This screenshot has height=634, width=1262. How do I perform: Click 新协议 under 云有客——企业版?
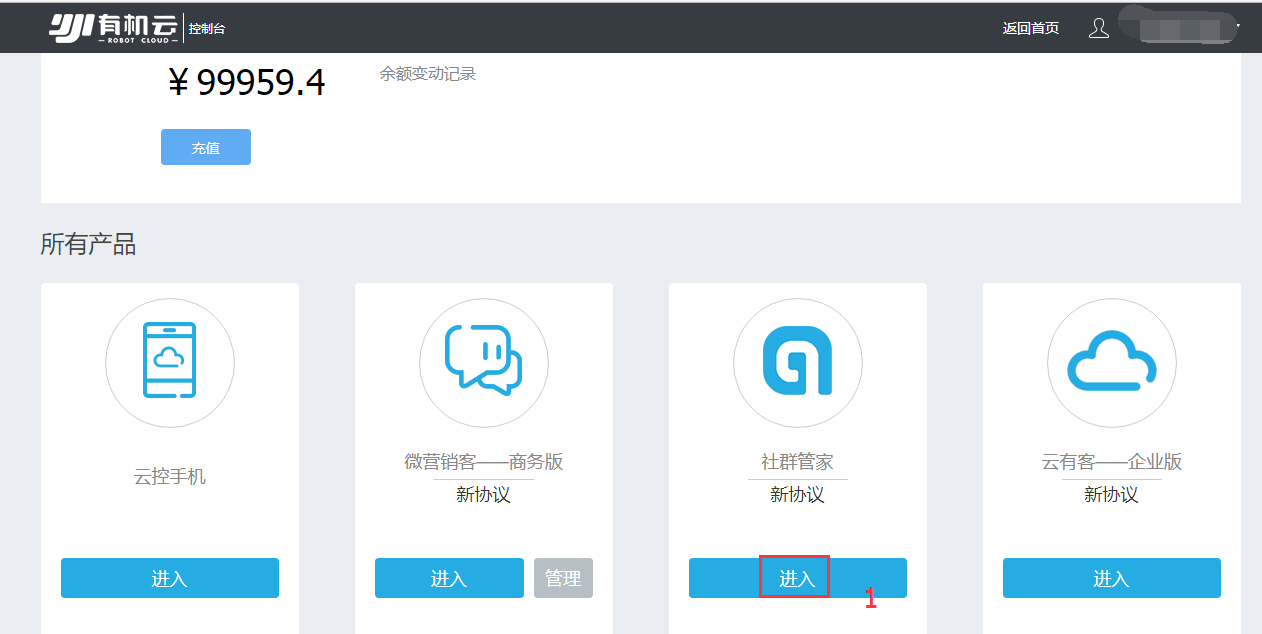coord(1112,494)
